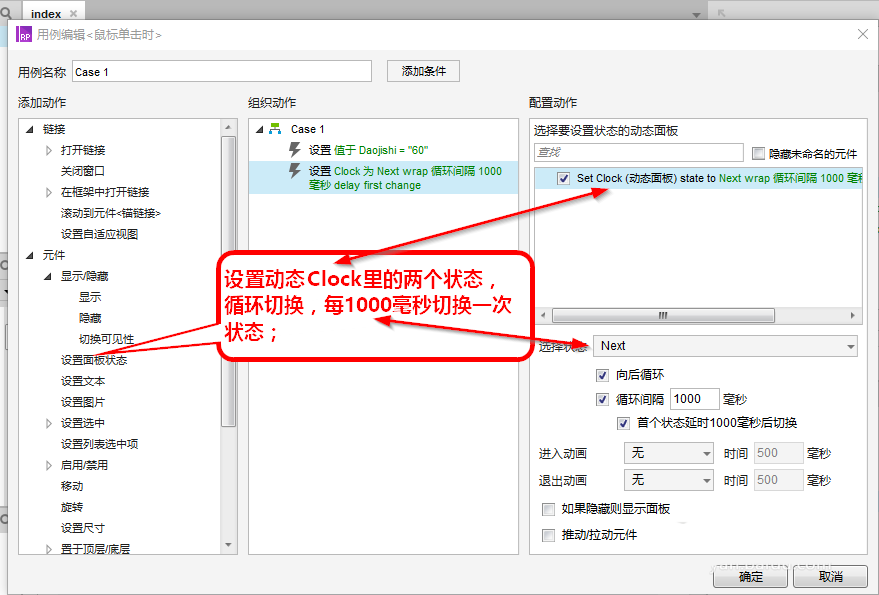
Task: Toggle the Set Clock dynamic panel checkbox
Action: click(x=563, y=178)
